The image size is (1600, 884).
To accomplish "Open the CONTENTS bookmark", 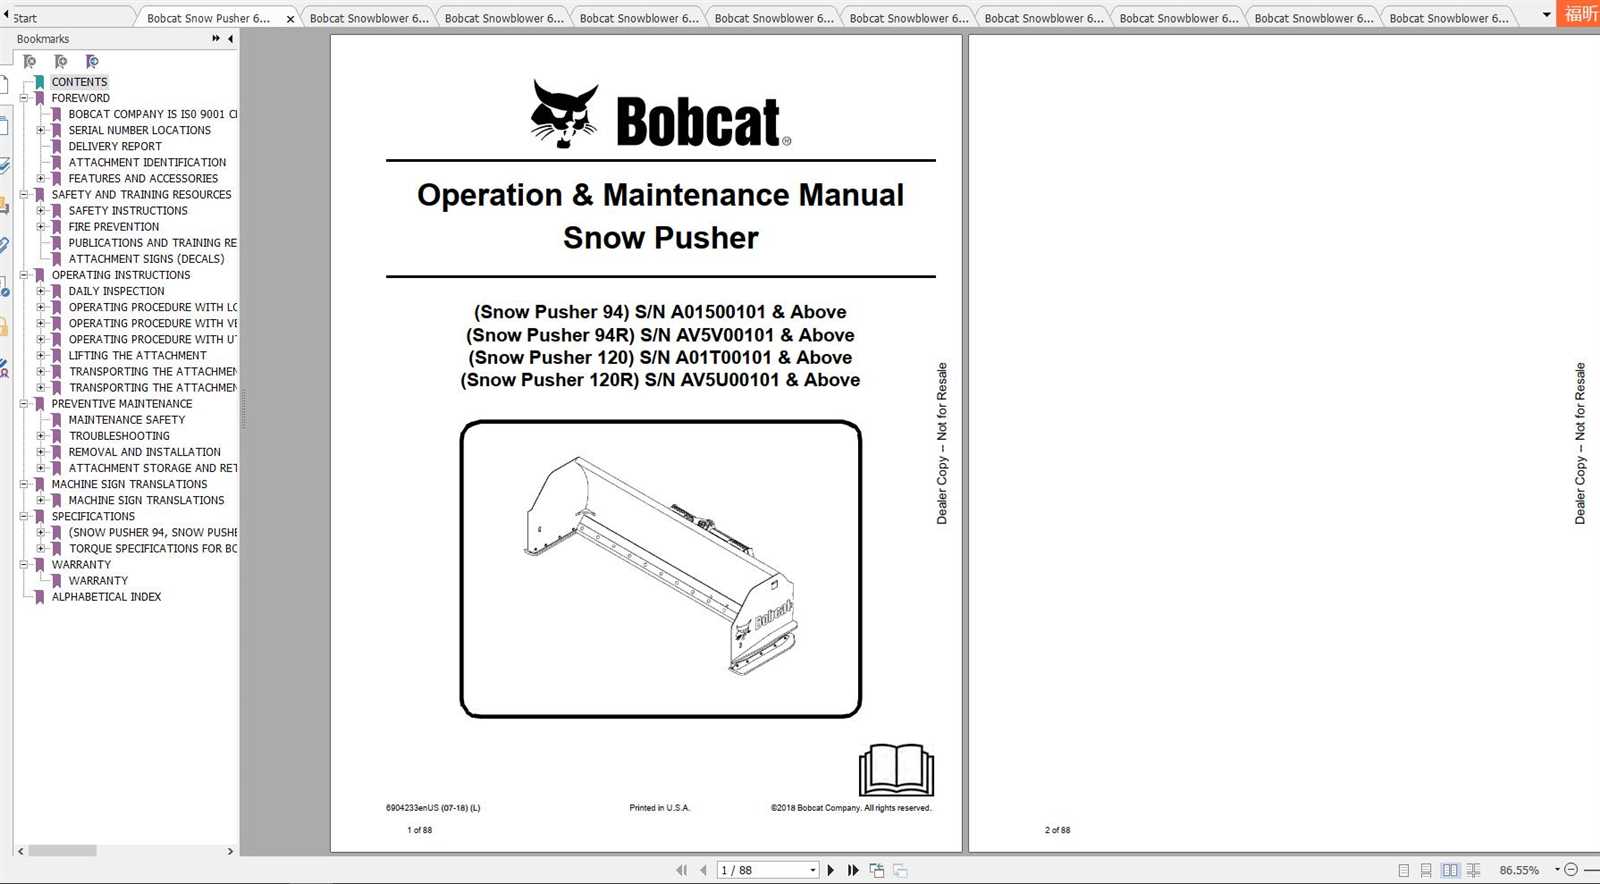I will [x=79, y=82].
